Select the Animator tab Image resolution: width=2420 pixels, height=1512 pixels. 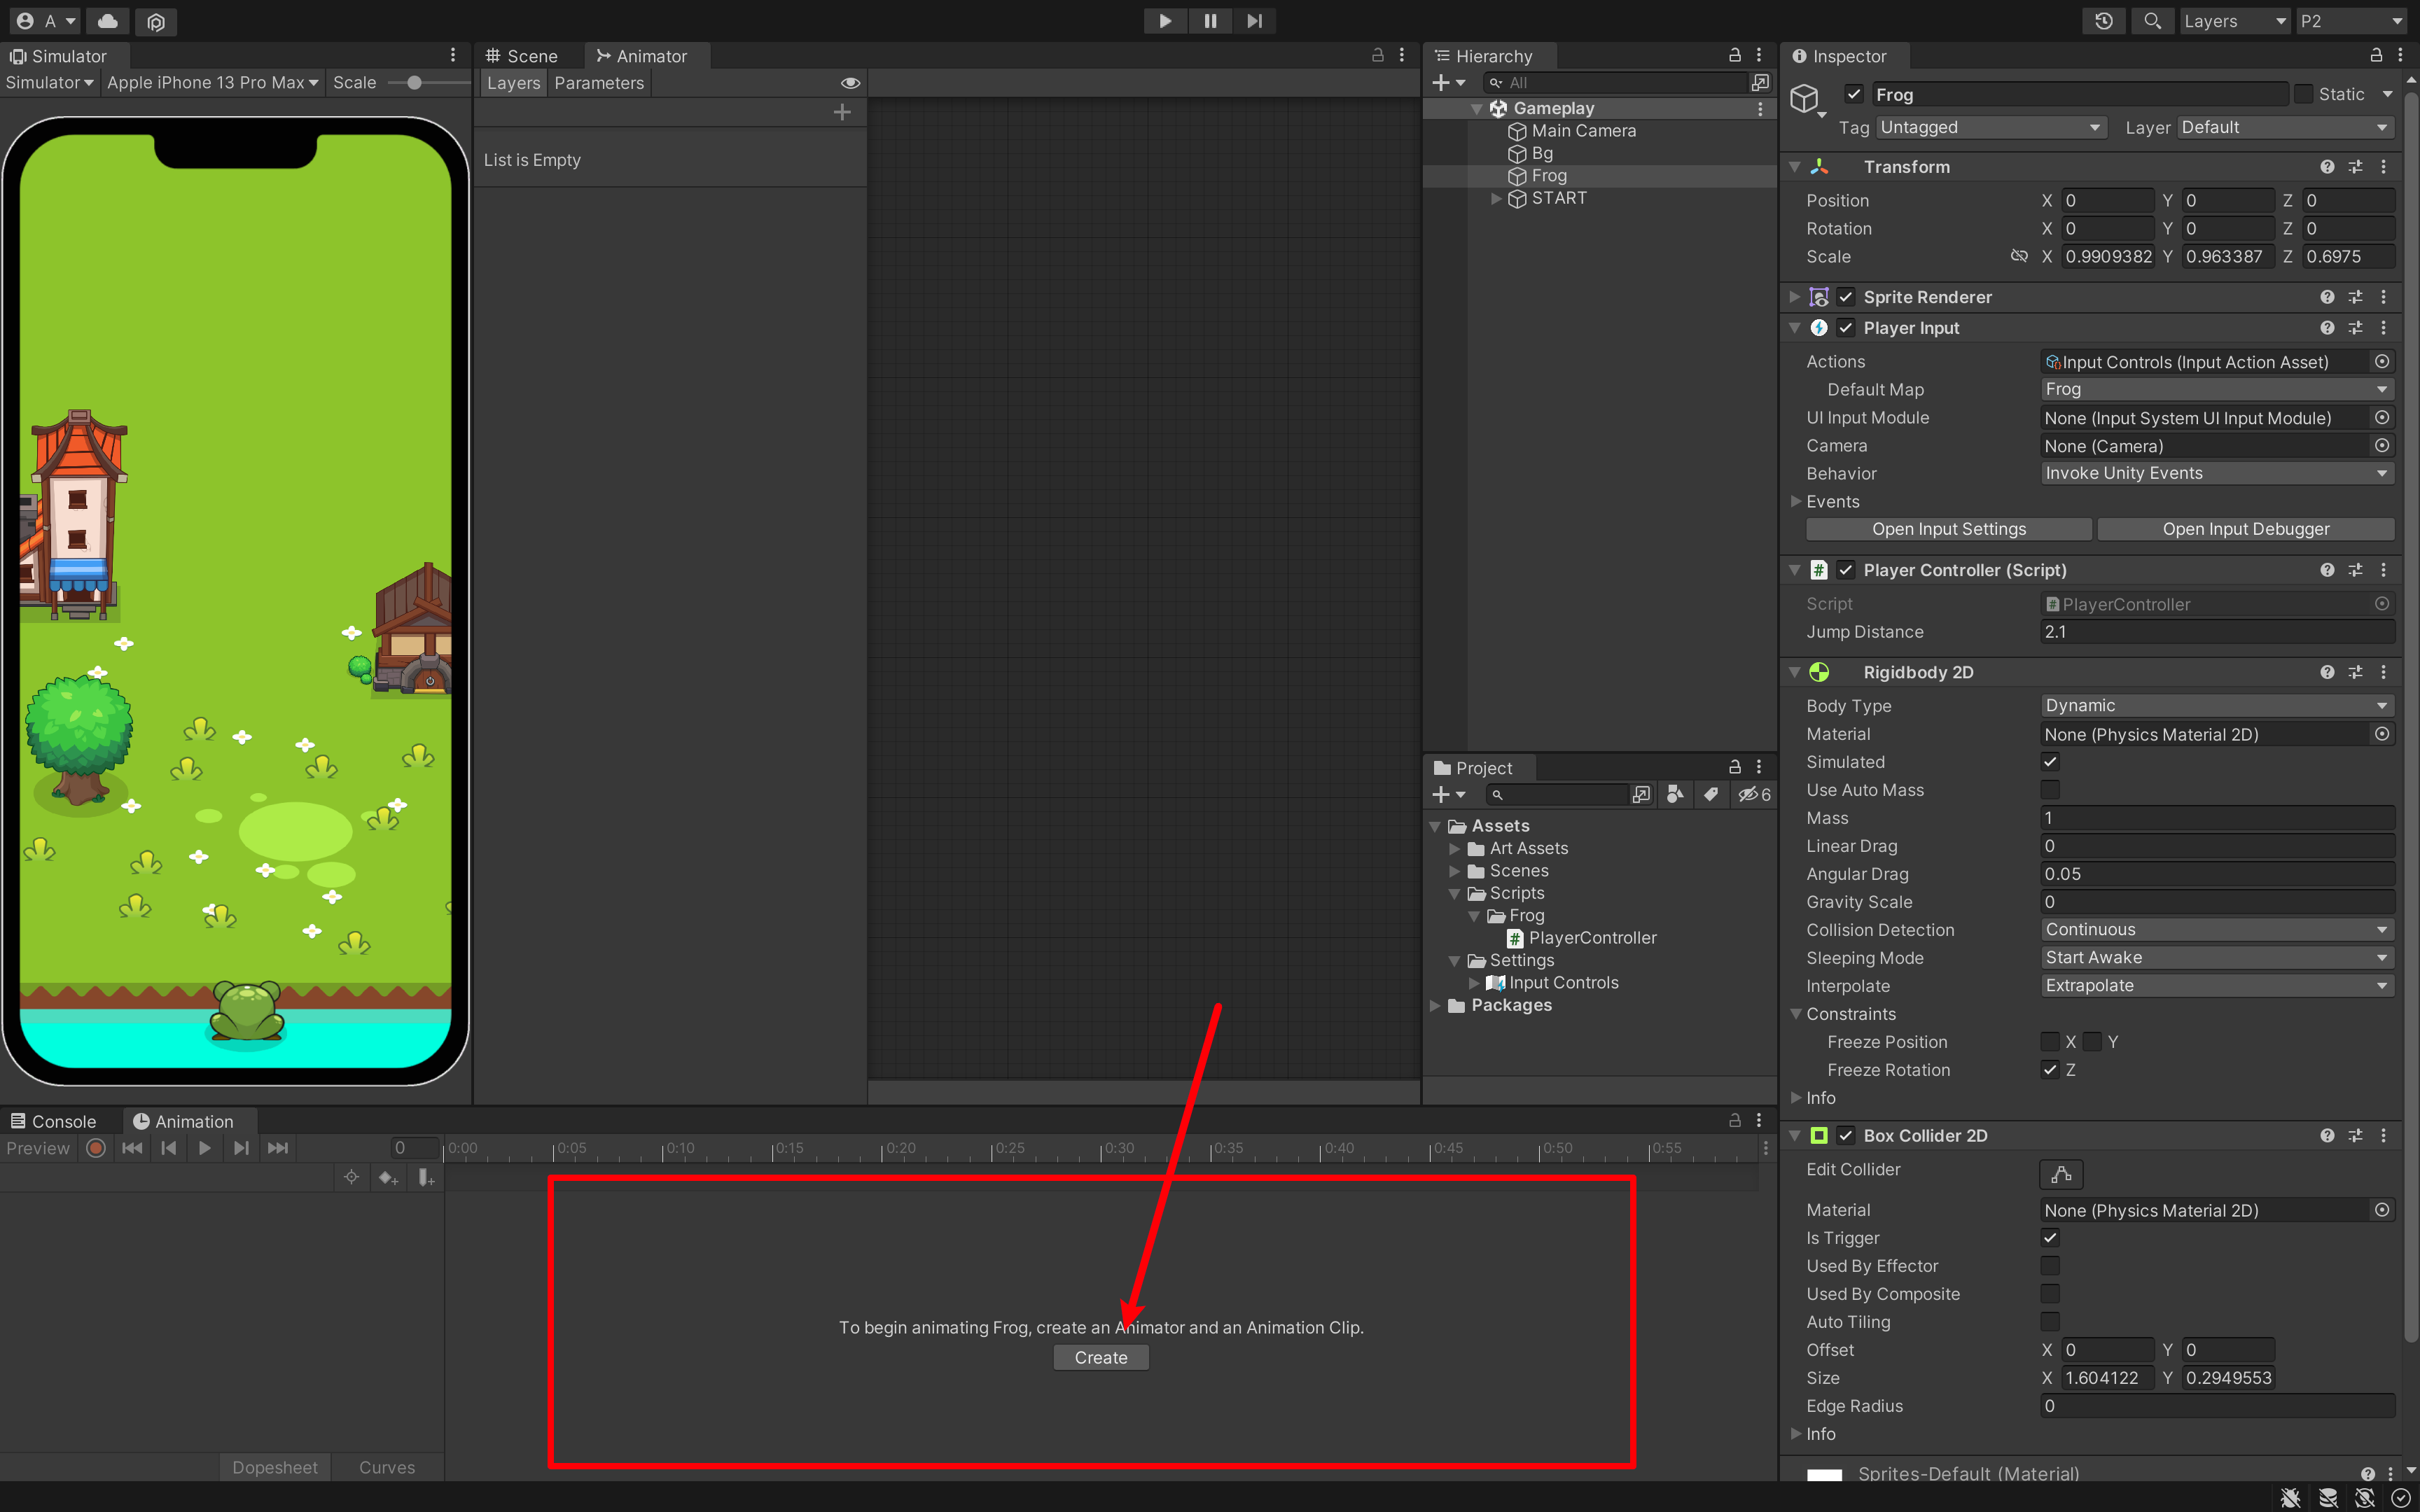pyautogui.click(x=642, y=56)
